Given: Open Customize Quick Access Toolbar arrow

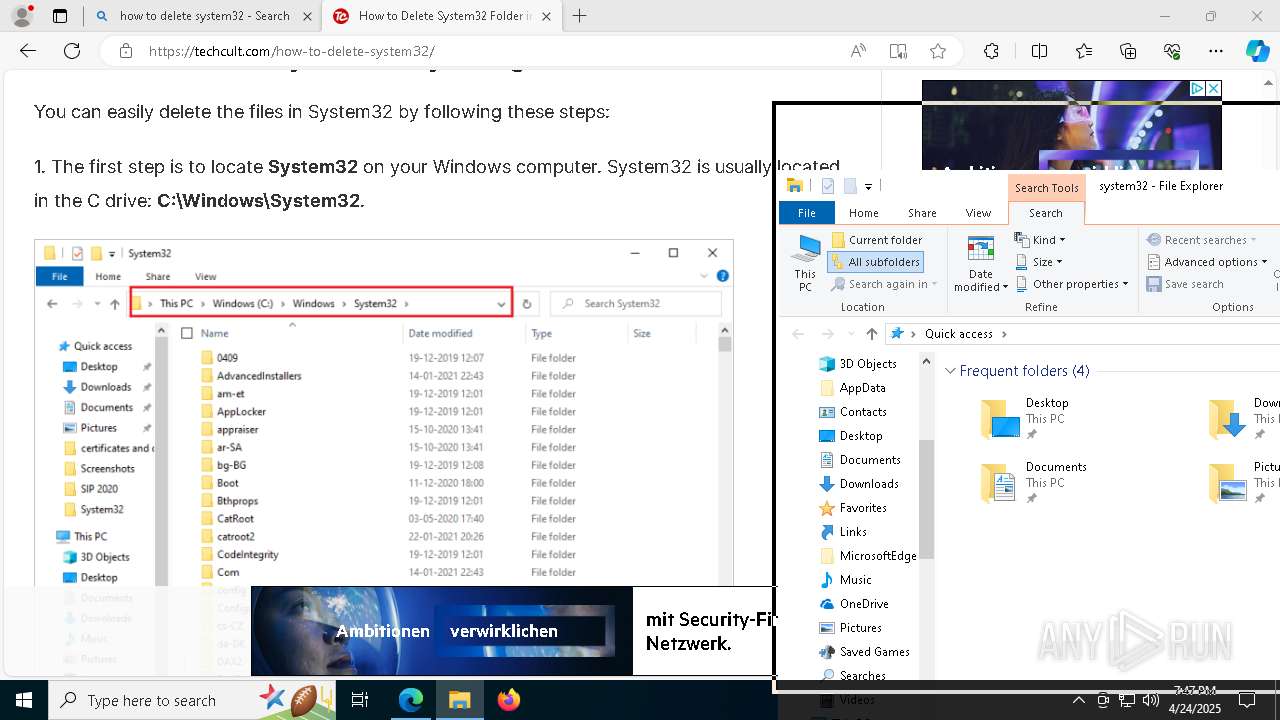Looking at the screenshot, I should pyautogui.click(x=868, y=186).
